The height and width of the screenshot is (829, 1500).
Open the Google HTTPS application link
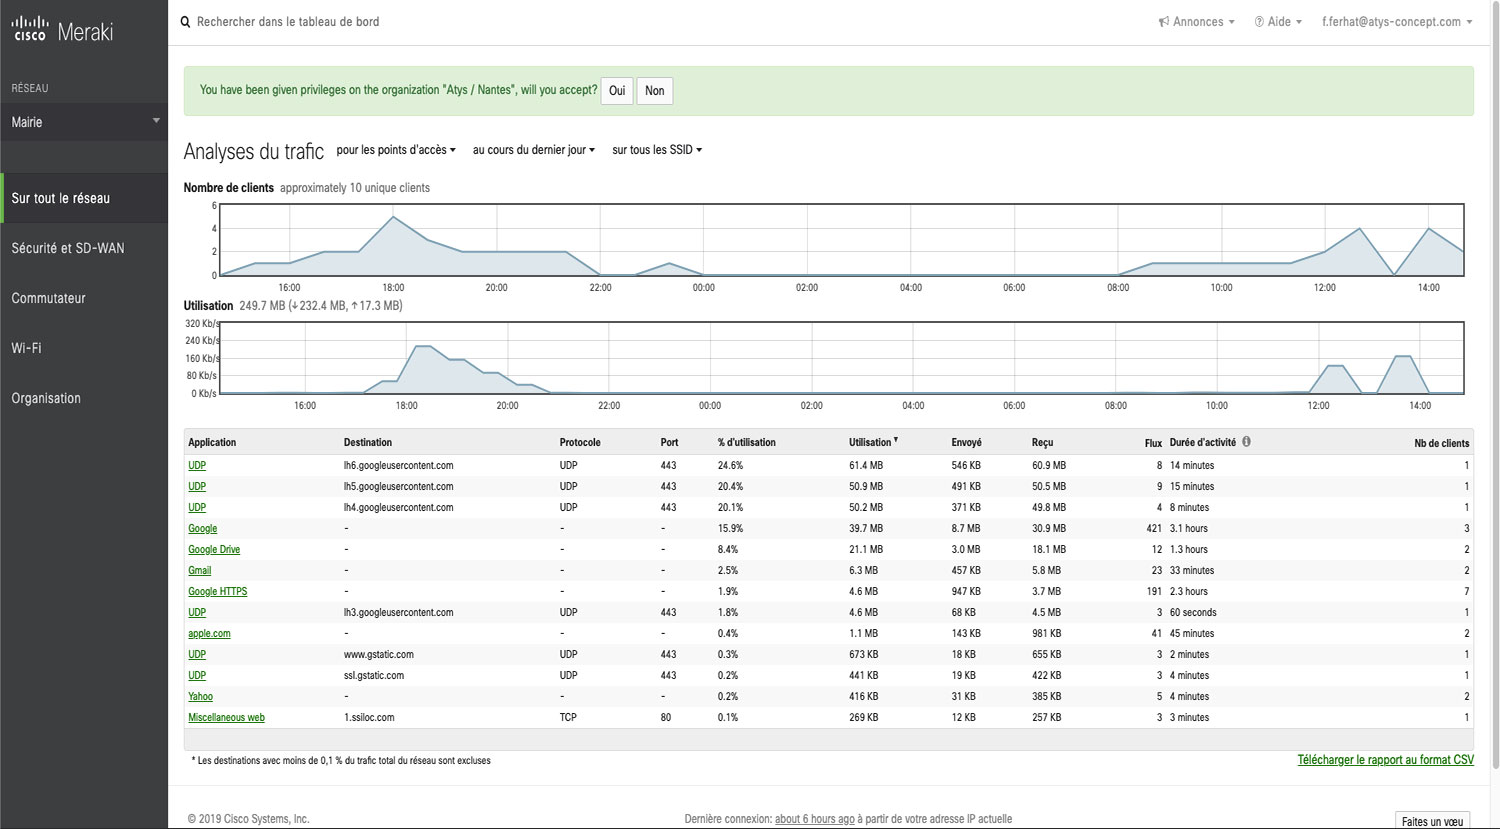point(217,591)
